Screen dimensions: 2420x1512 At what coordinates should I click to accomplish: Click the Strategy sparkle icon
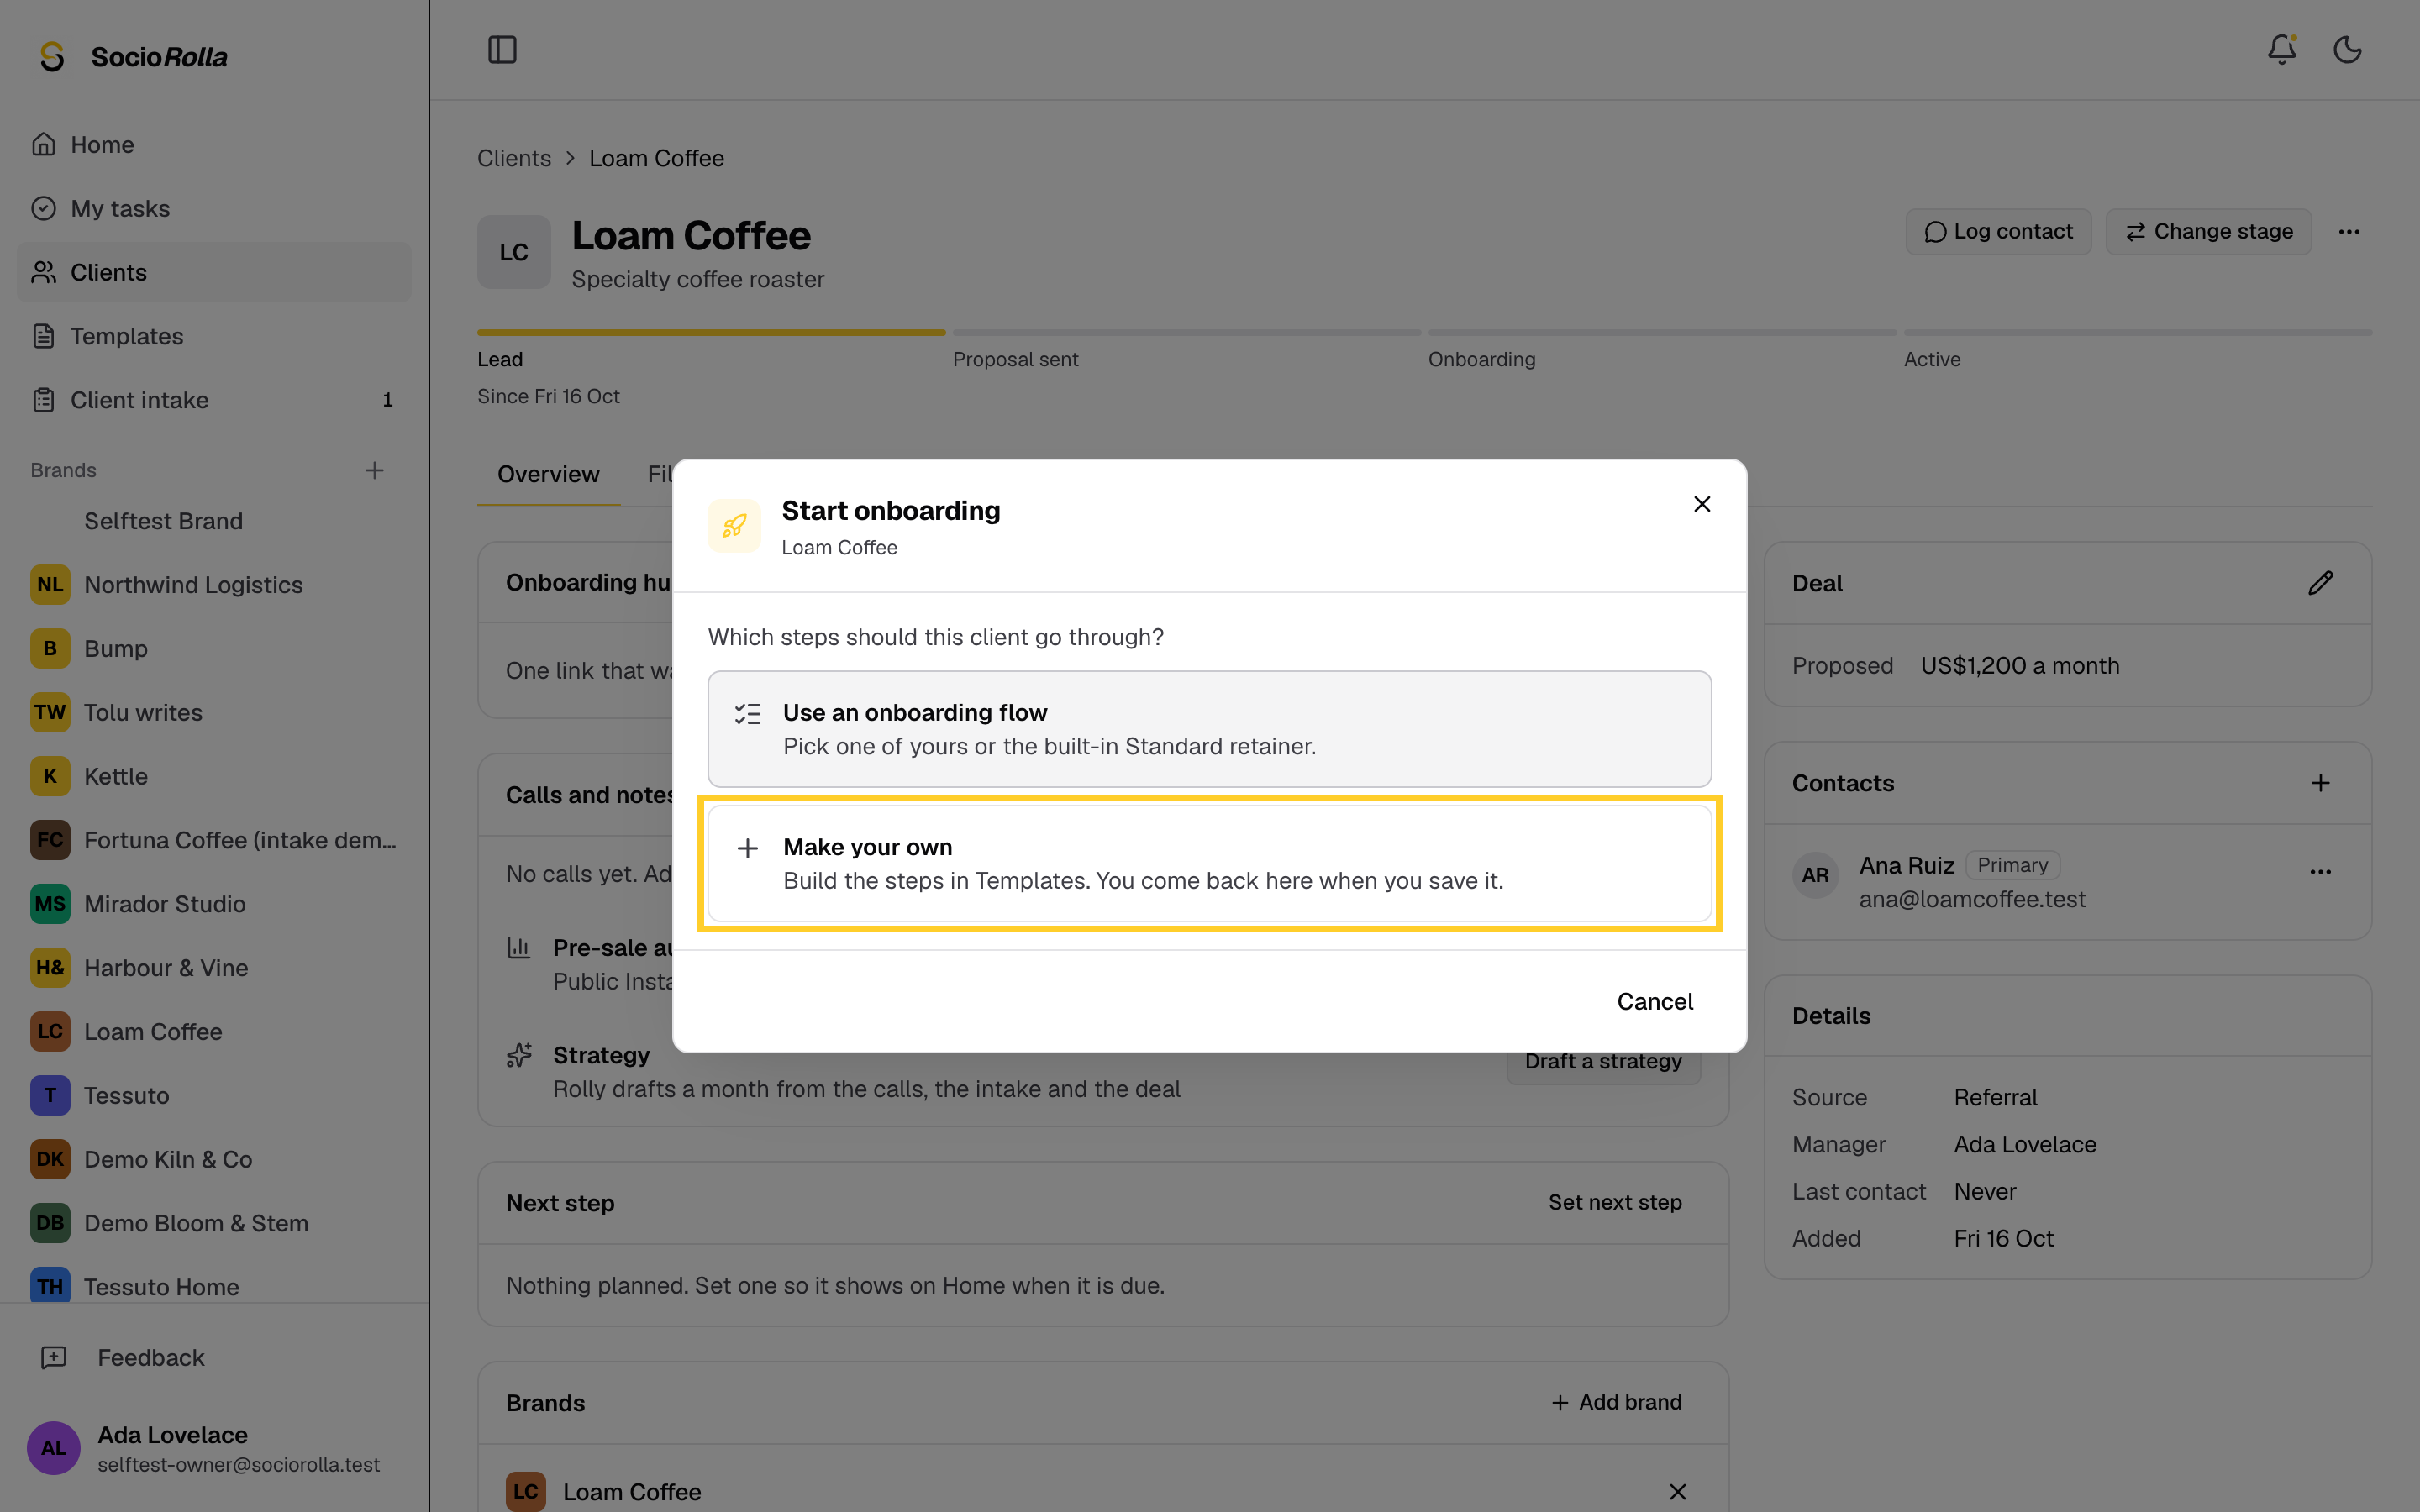[x=519, y=1055]
